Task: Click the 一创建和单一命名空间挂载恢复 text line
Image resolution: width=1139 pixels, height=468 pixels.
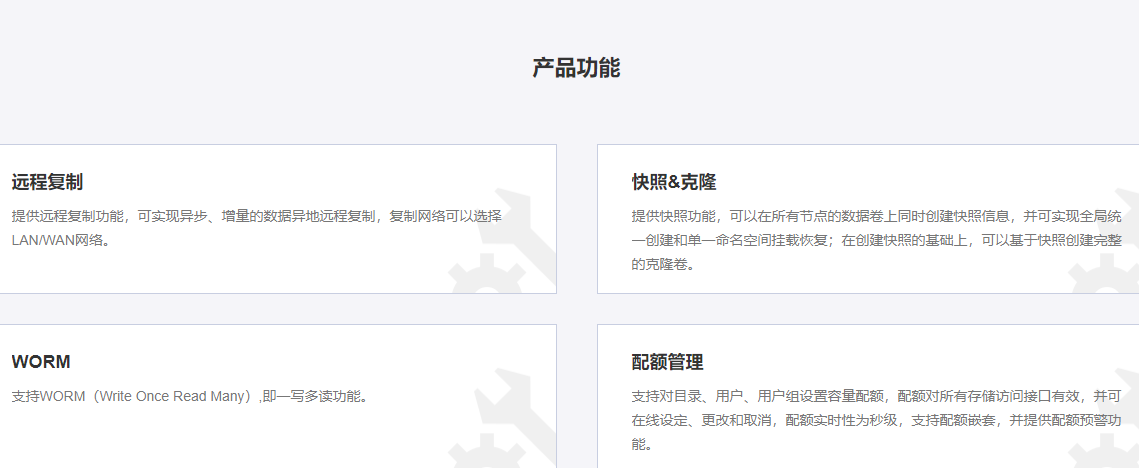Action: [876, 240]
